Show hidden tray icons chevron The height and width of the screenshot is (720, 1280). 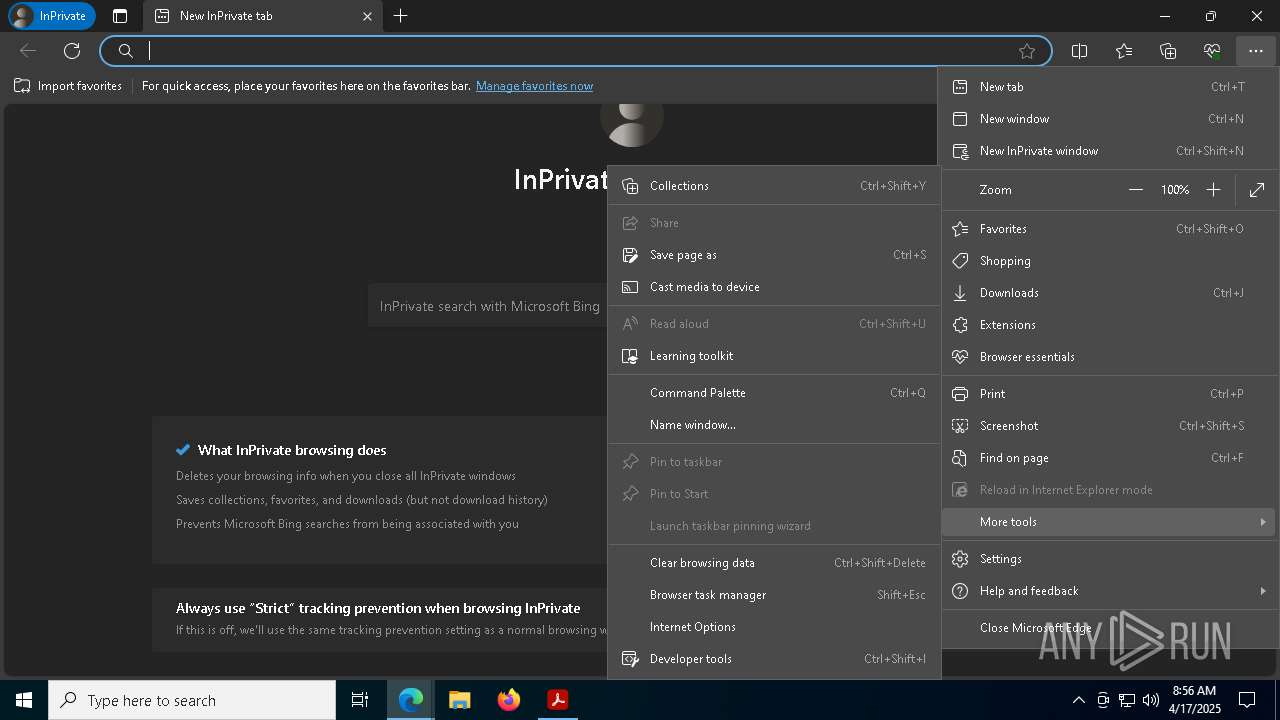(1078, 700)
